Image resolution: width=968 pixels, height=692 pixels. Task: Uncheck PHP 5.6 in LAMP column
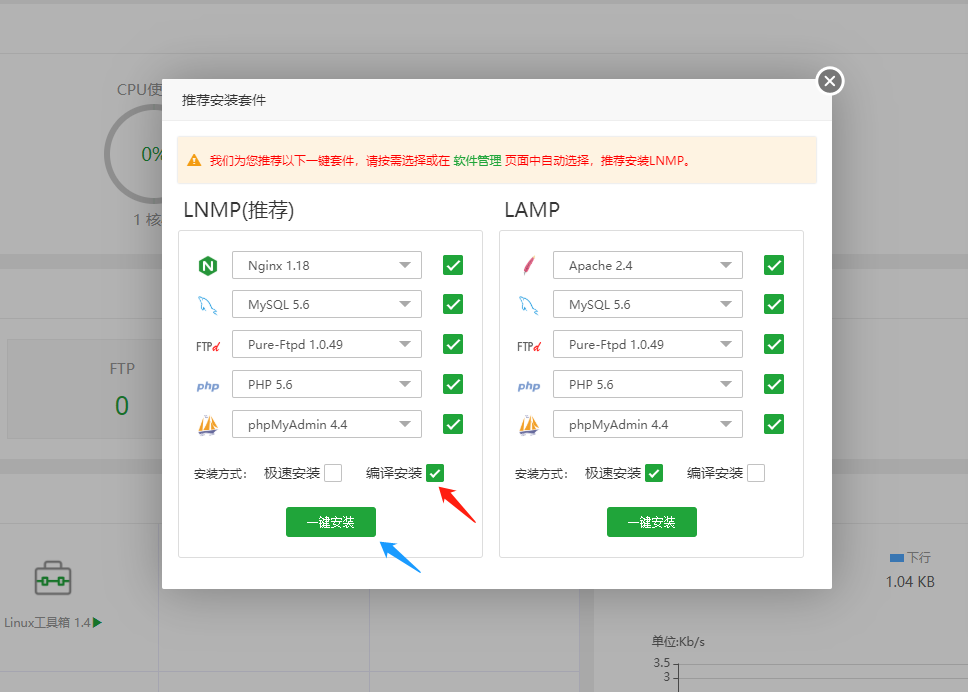[x=774, y=385]
